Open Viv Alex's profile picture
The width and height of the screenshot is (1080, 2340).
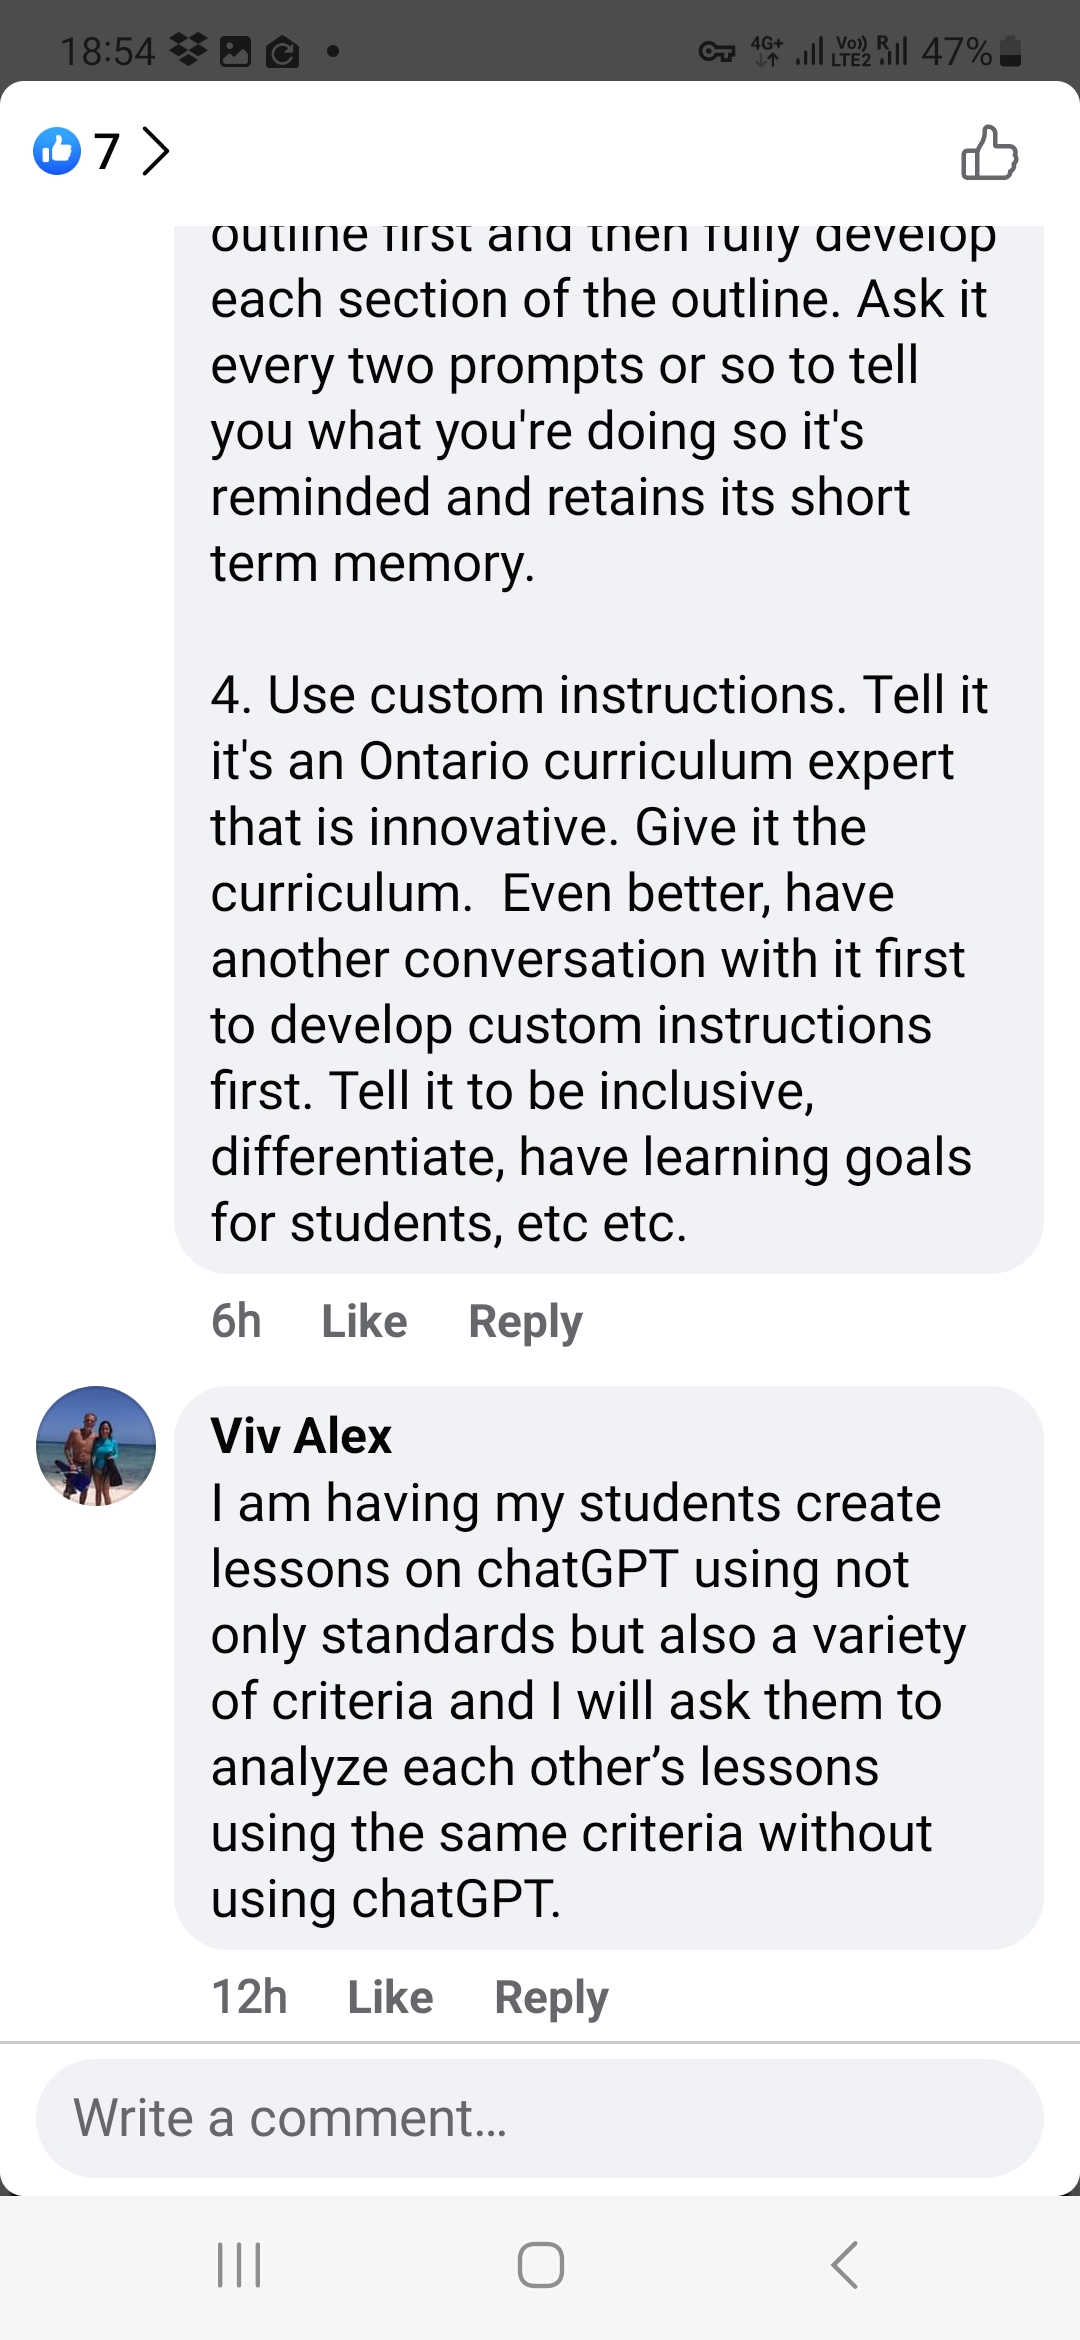96,1445
